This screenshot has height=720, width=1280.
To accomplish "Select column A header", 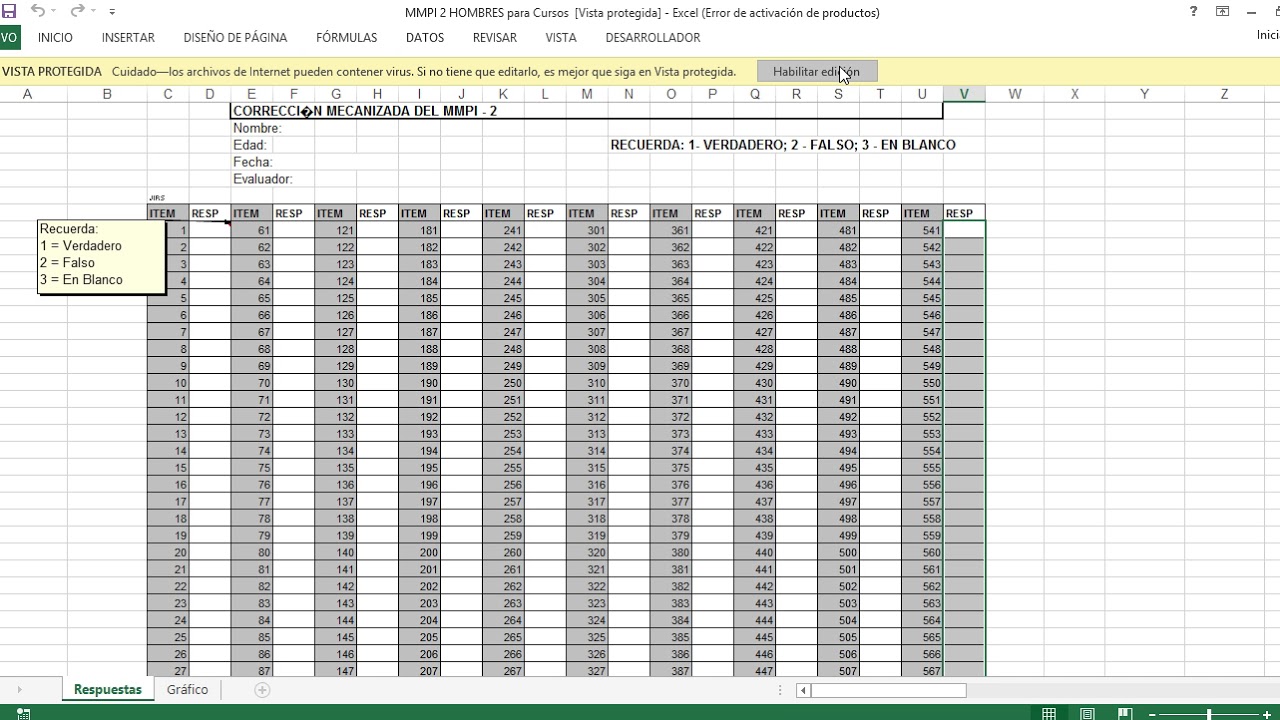I will tap(27, 94).
